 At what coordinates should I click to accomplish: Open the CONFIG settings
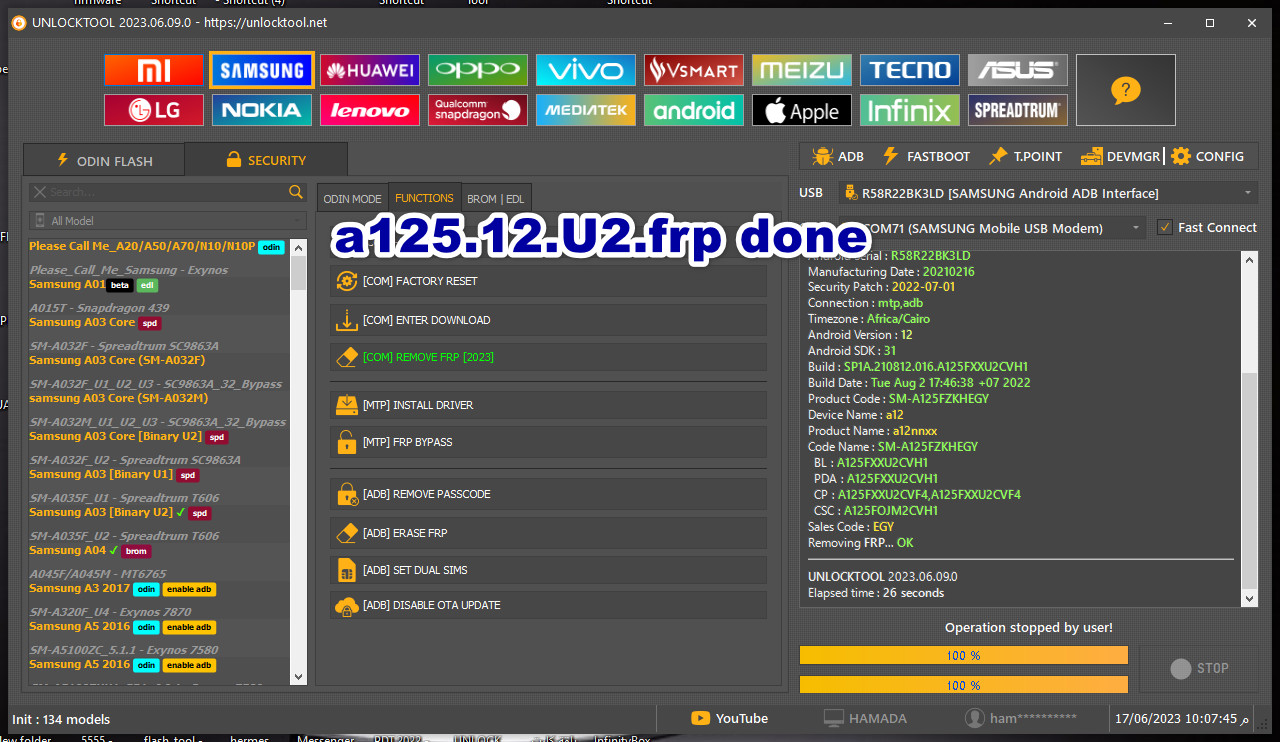pos(1207,156)
